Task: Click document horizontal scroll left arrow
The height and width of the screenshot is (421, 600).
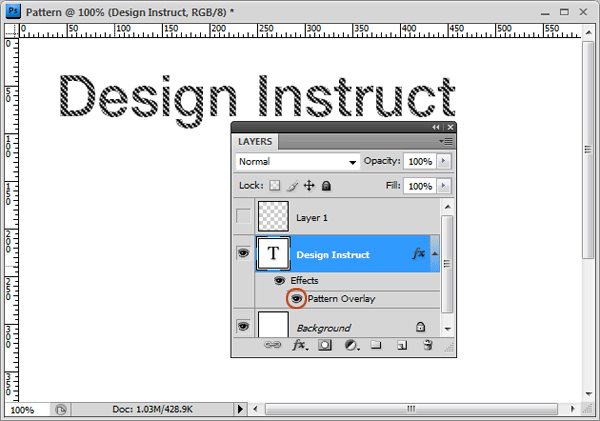Action: coord(256,409)
